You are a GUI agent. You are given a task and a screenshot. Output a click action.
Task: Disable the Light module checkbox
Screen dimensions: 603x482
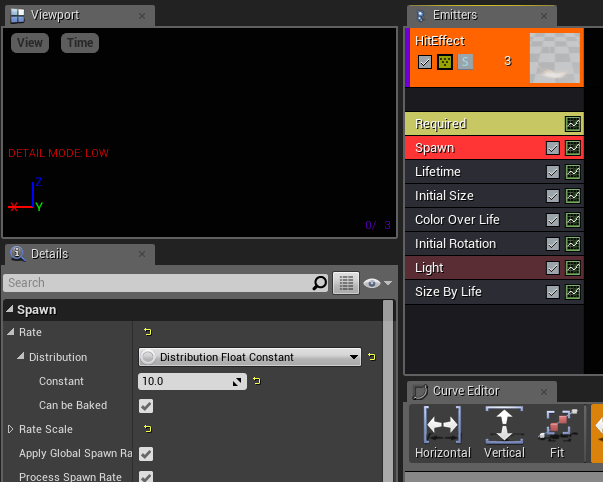[553, 268]
